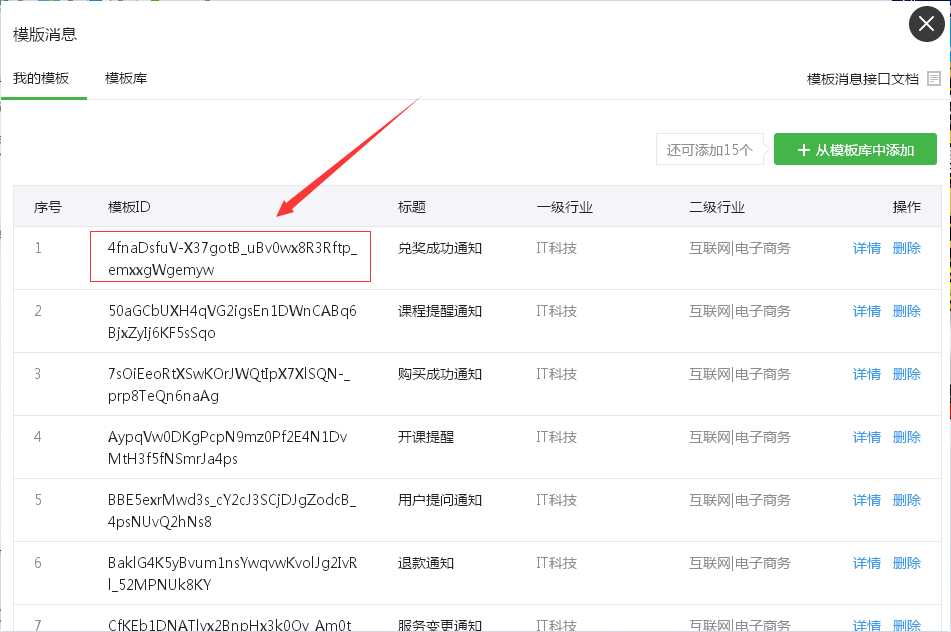Select template ID starting 7sOiEeoRtXSwKOrJWQ
The width and height of the screenshot is (951, 632).
229,385
